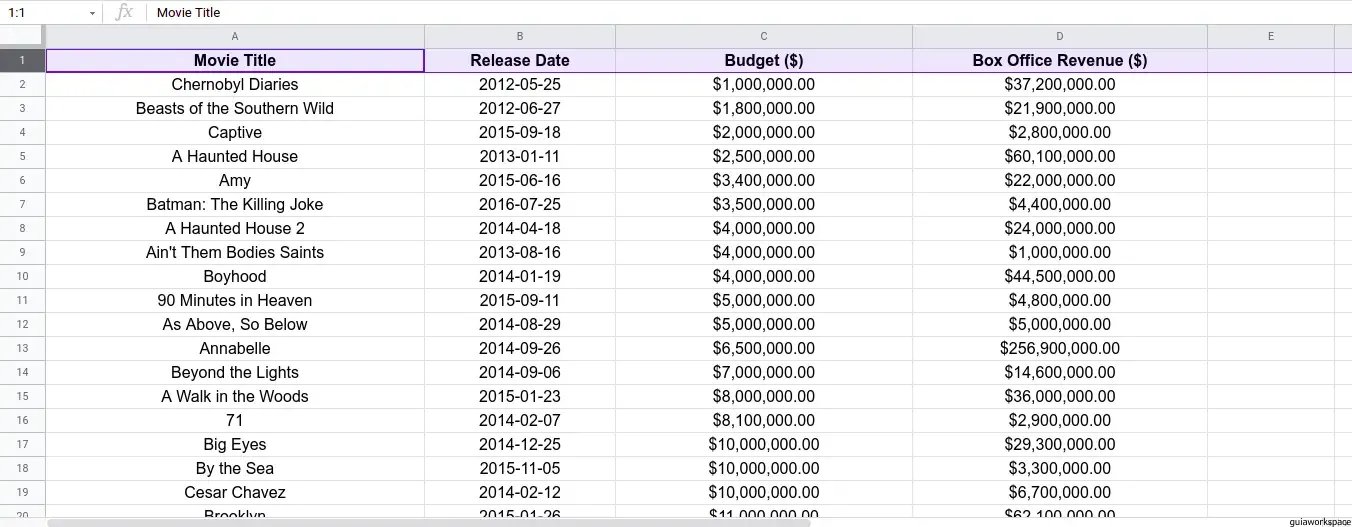Viewport: 1352px width, 527px height.
Task: Select the Captive title cell
Action: coord(235,132)
